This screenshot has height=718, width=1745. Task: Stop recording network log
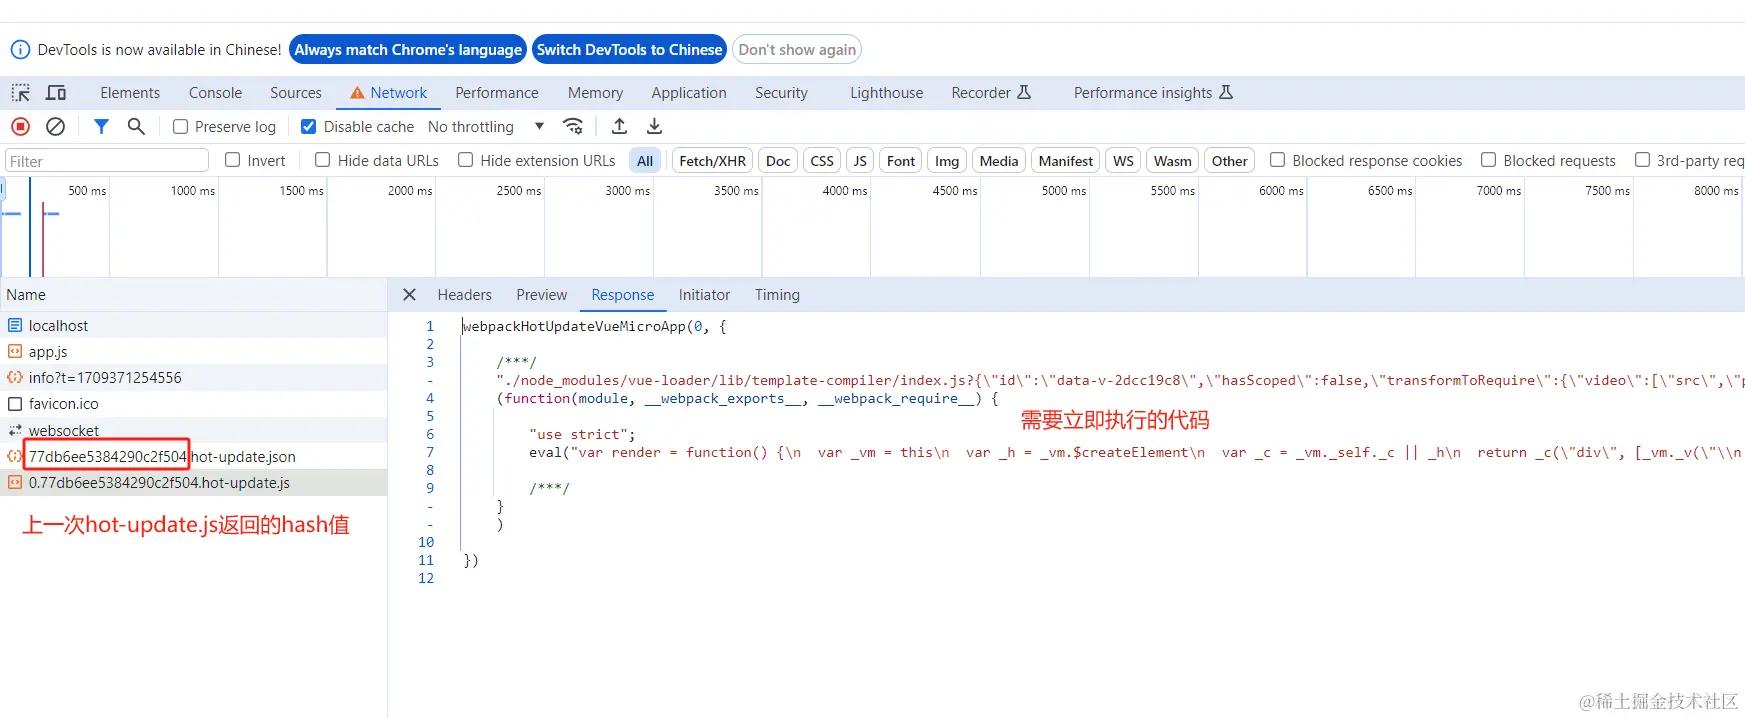tap(20, 126)
